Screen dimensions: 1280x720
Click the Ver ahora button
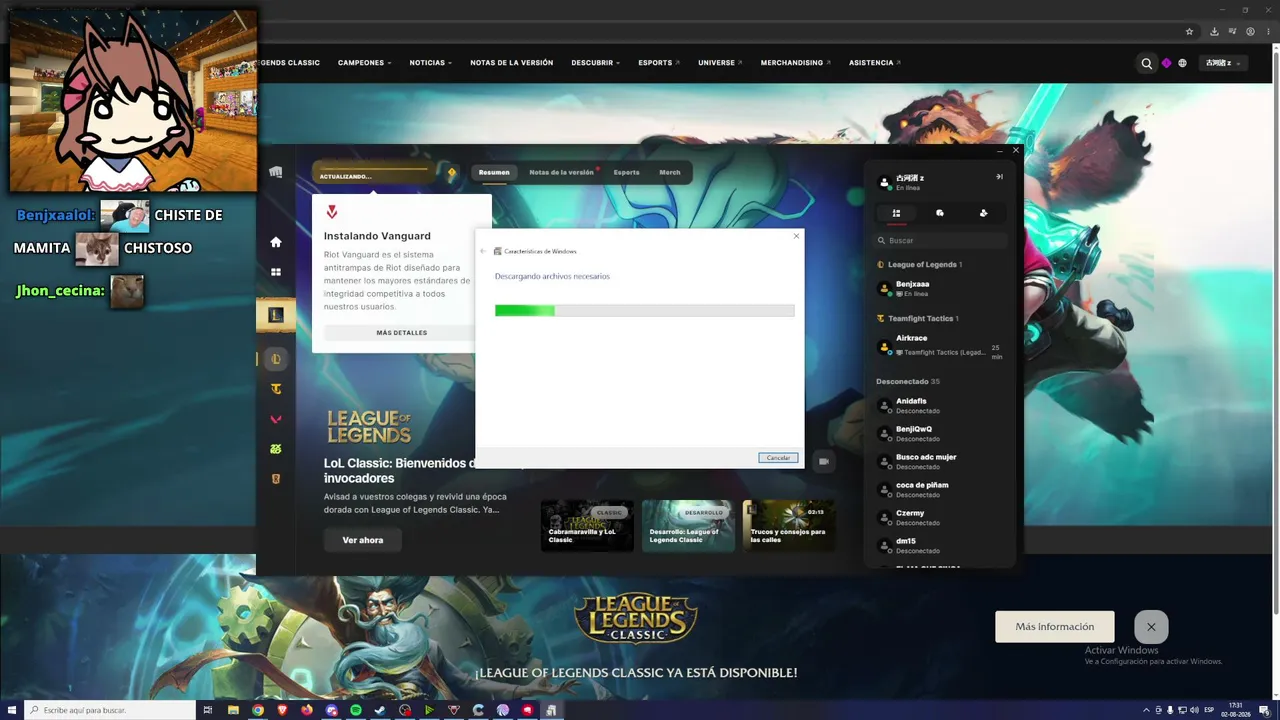[x=363, y=540]
